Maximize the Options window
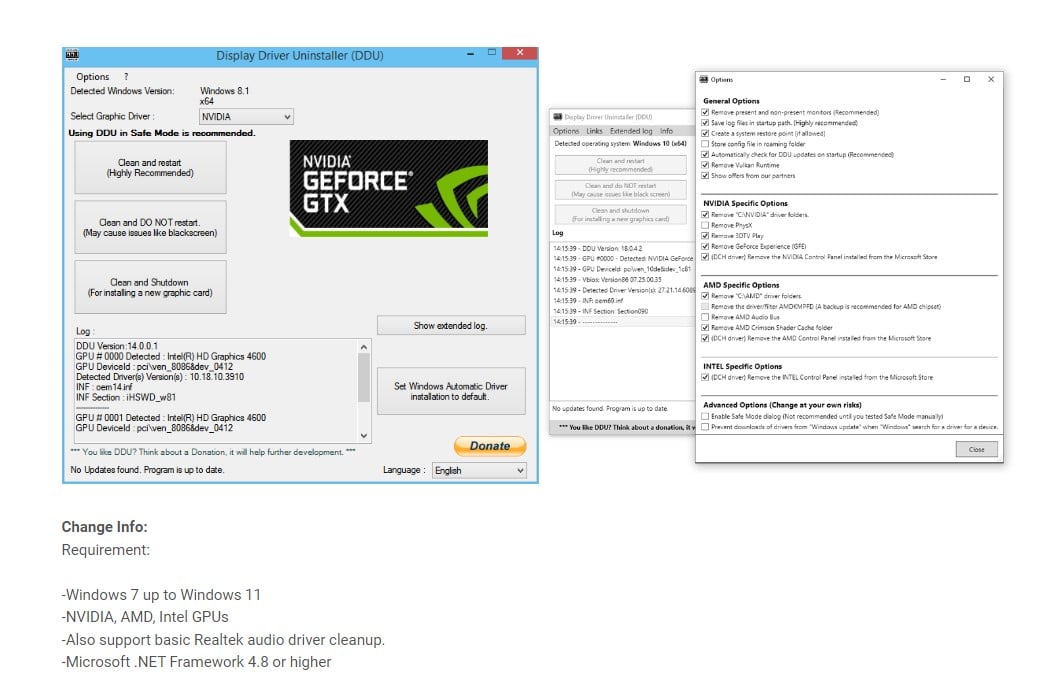 (x=967, y=79)
